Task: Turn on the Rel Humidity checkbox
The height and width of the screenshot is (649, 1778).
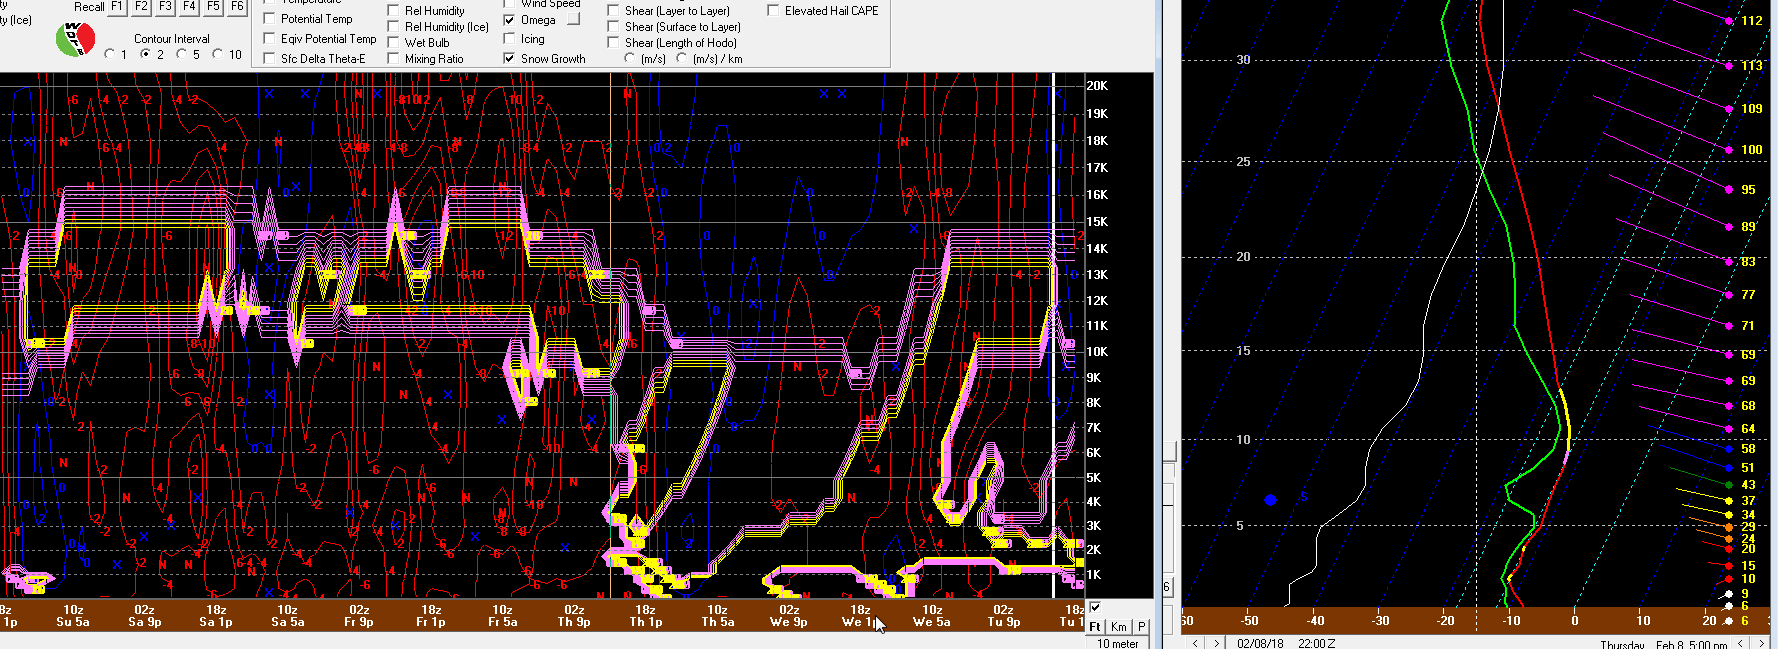Action: pyautogui.click(x=393, y=10)
